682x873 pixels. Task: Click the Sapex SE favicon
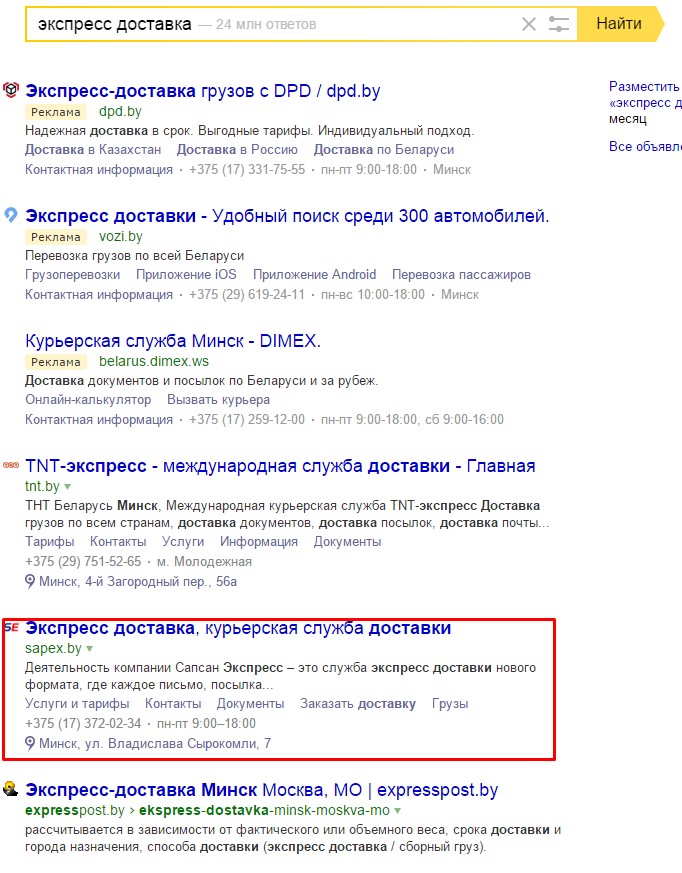(12, 627)
